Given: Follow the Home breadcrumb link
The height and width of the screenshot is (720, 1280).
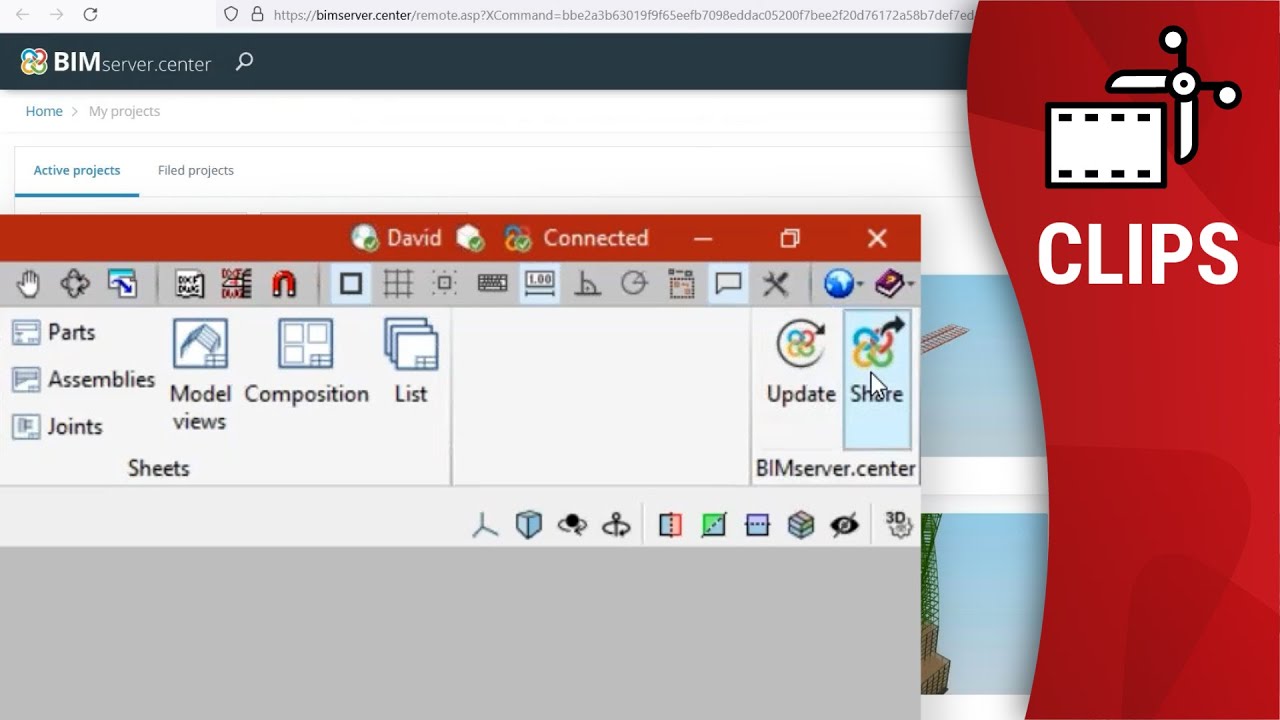Looking at the screenshot, I should (44, 111).
